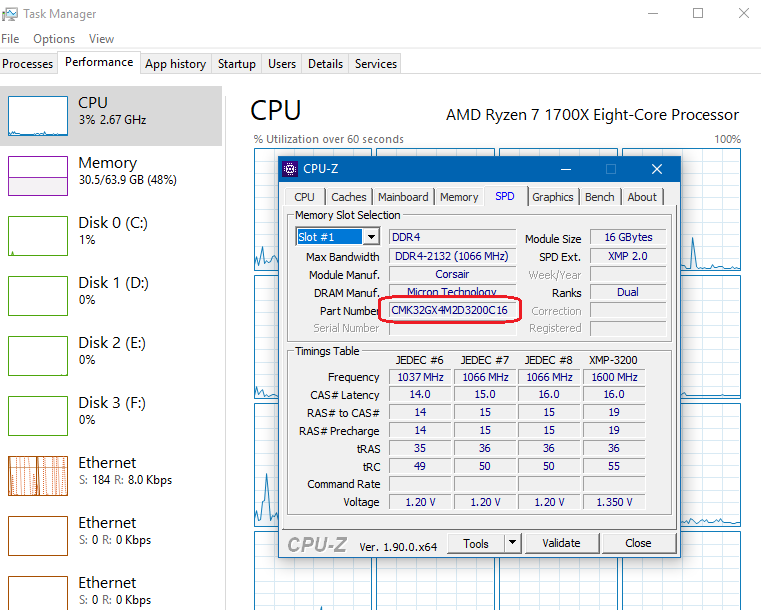Open the View menu
The height and width of the screenshot is (610, 761).
click(x=101, y=39)
